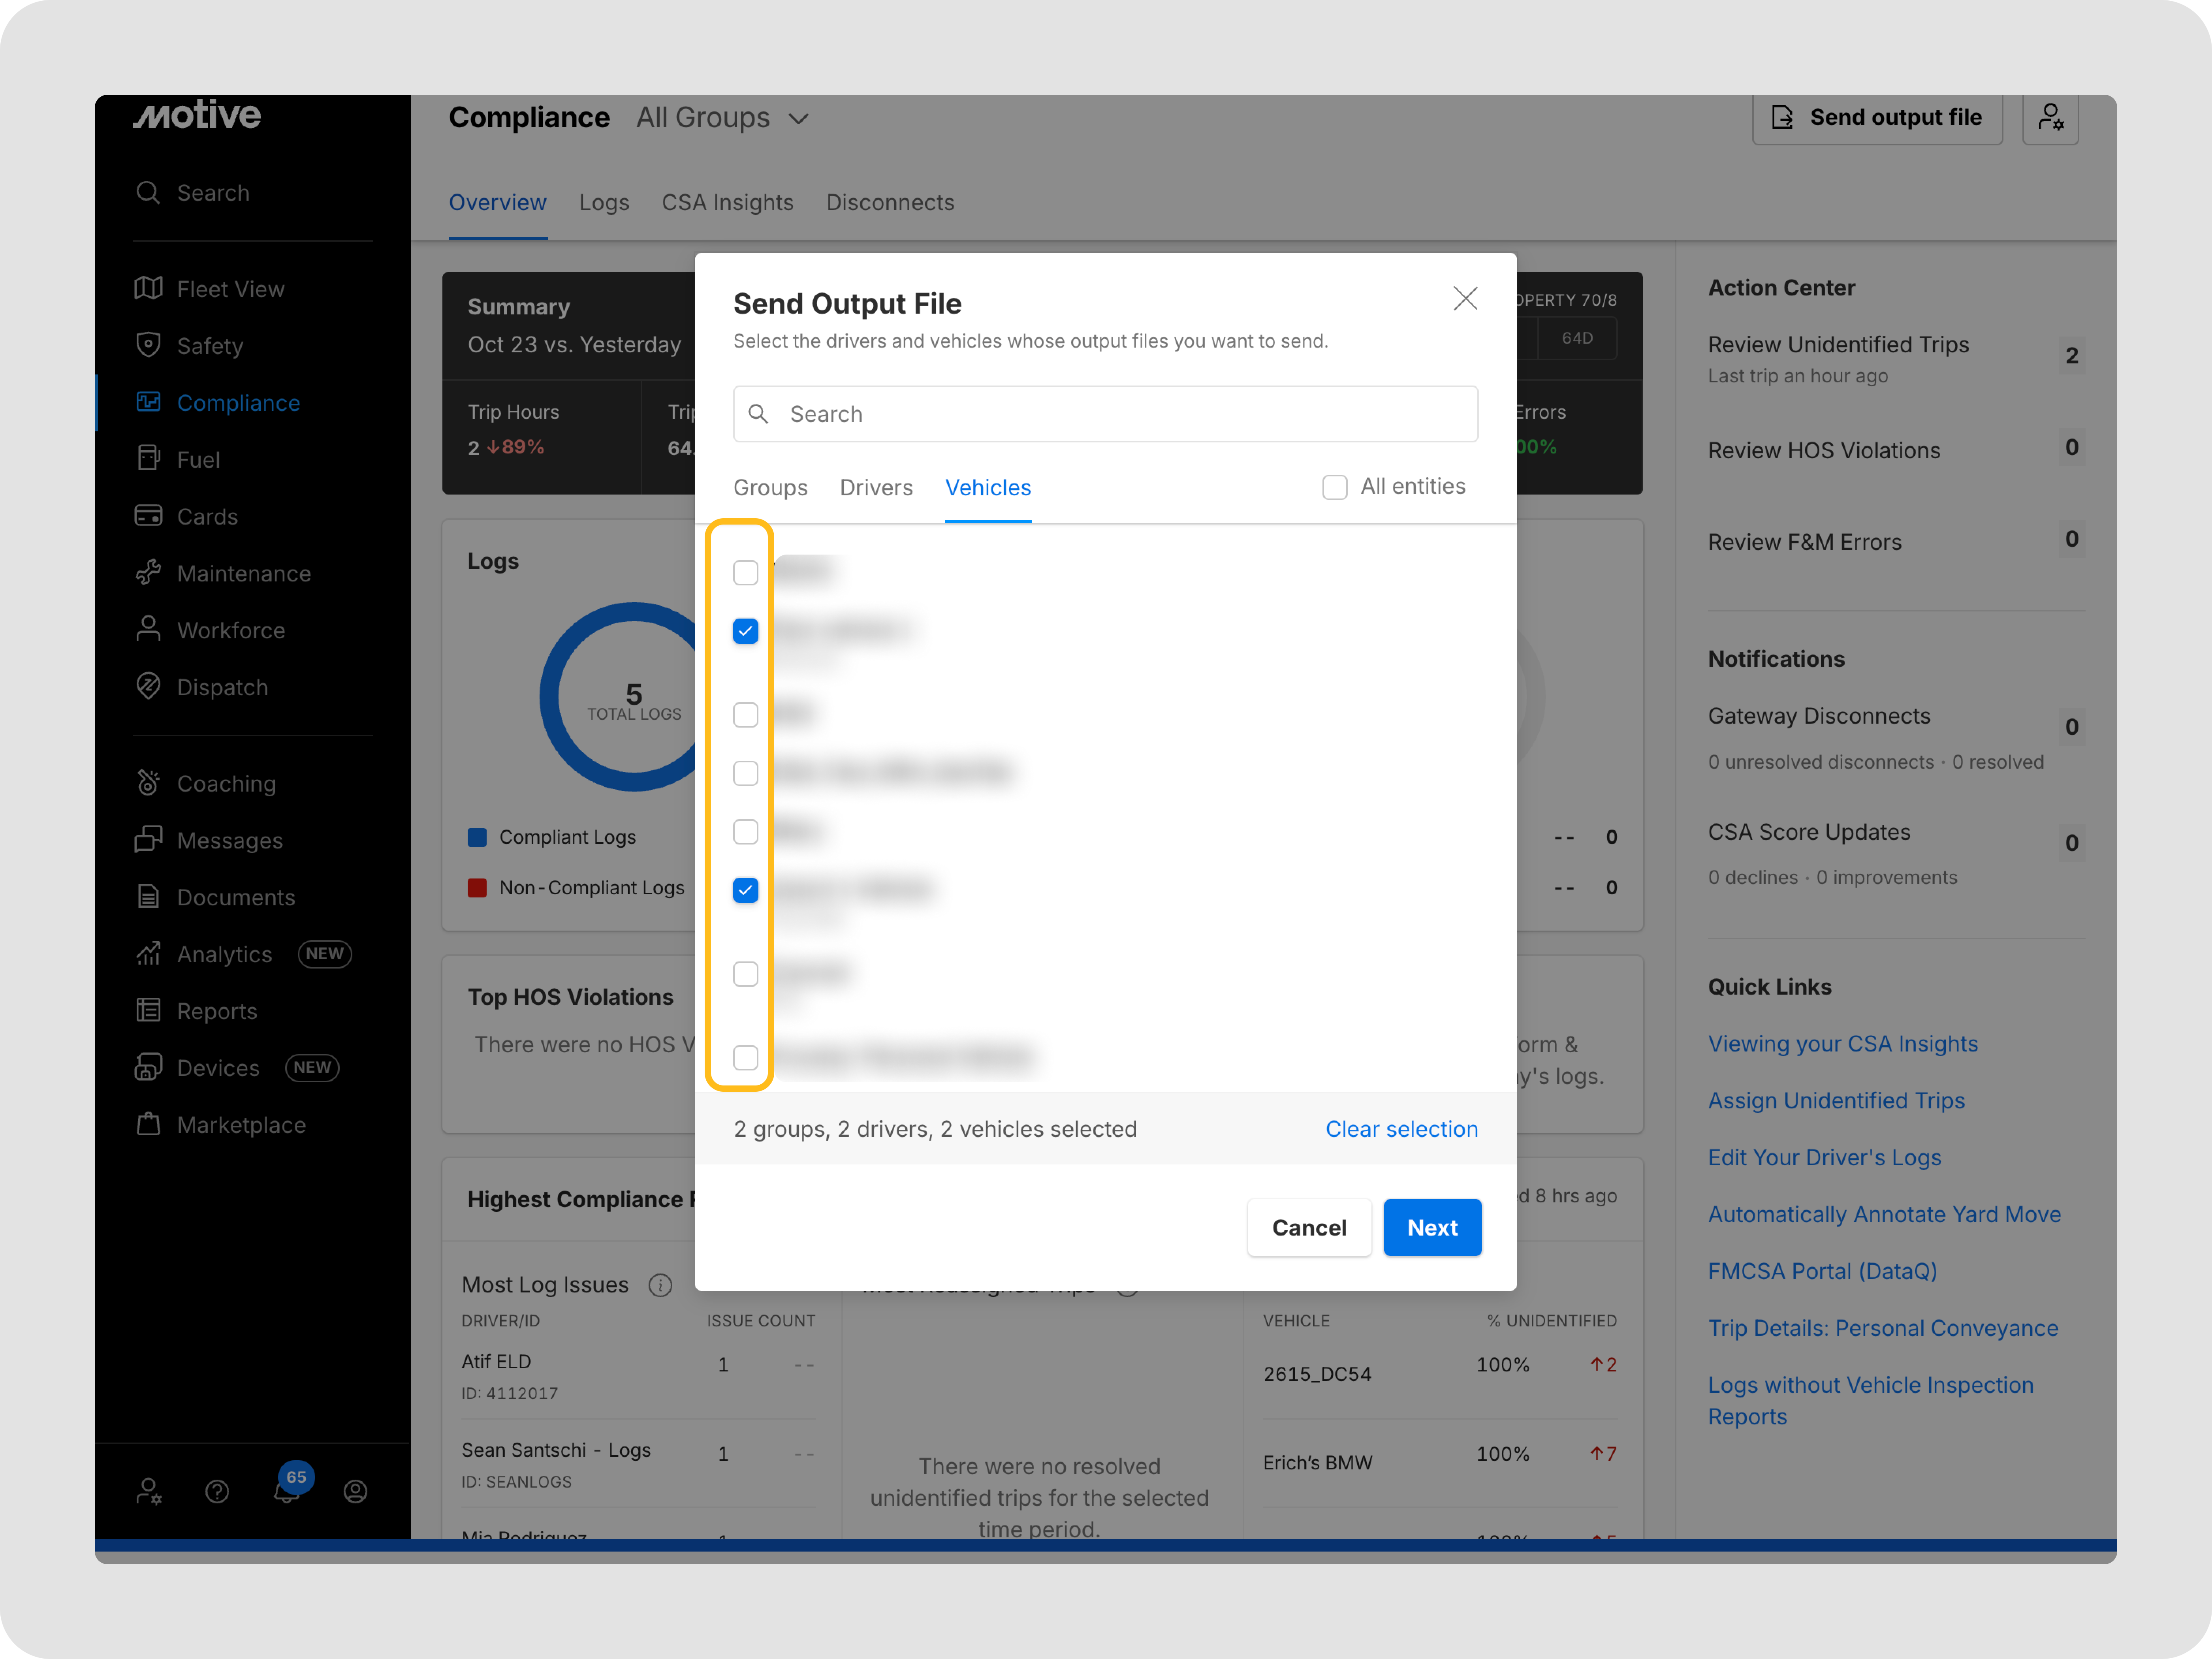2212x1659 pixels.
Task: Open the notifications bell with 65 badge
Action: (x=287, y=1491)
